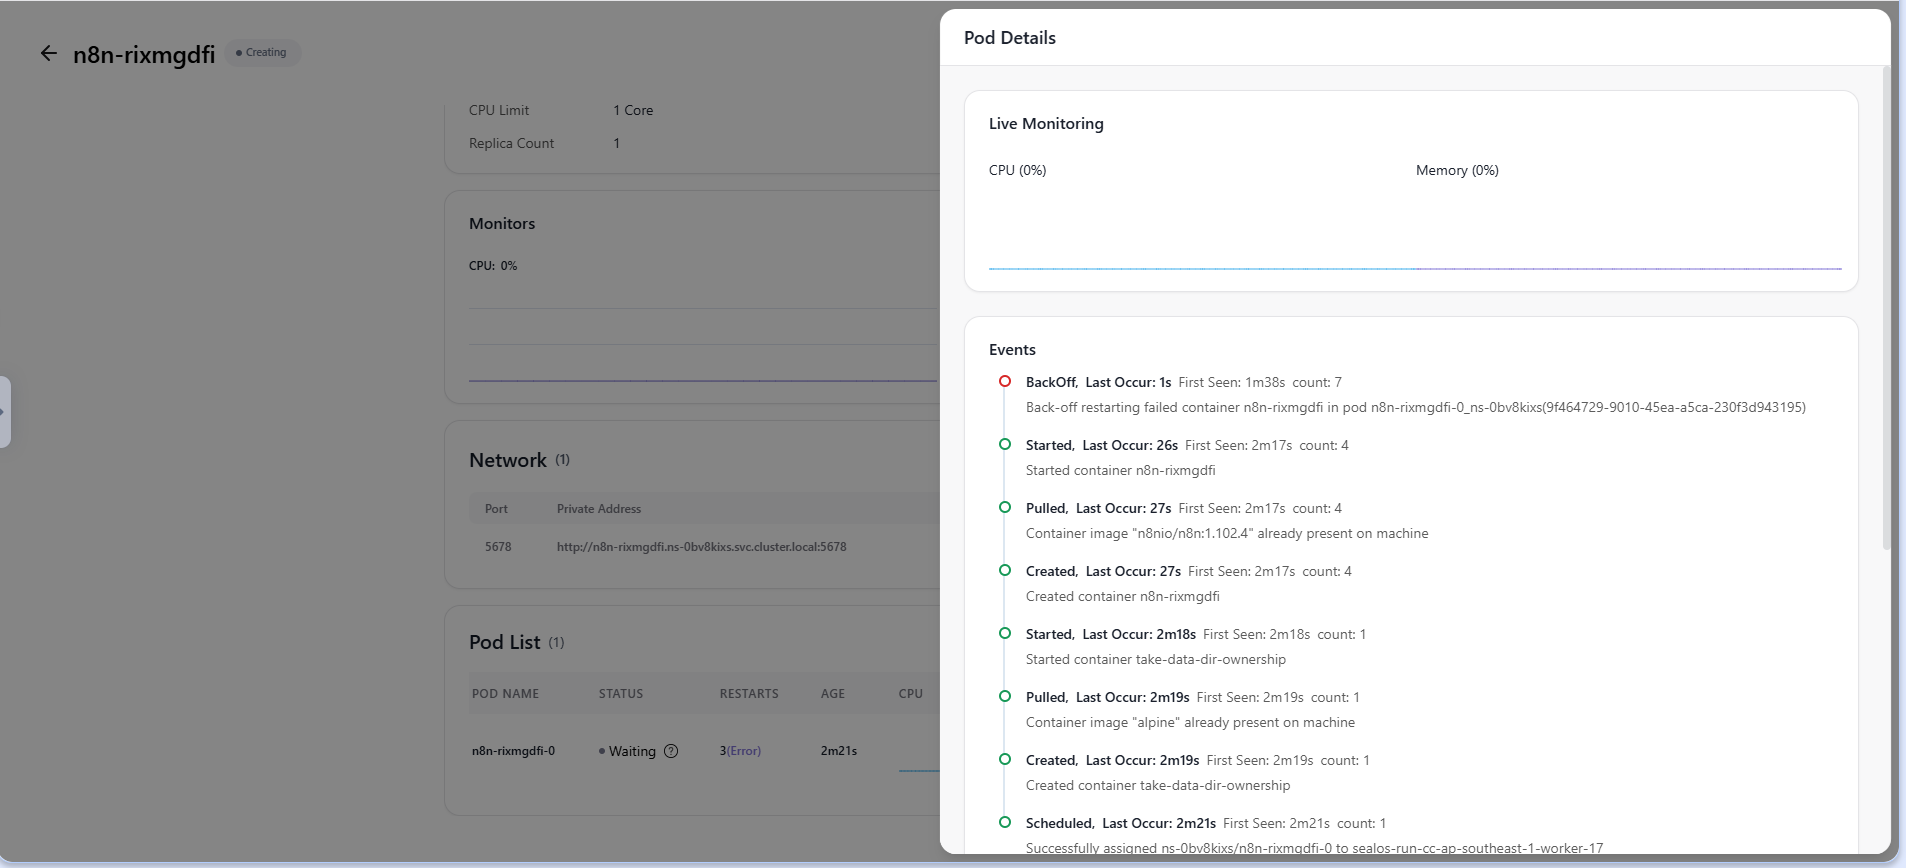
Task: Click the marker of Created n8n-rixmgdfi event
Action: (1005, 570)
